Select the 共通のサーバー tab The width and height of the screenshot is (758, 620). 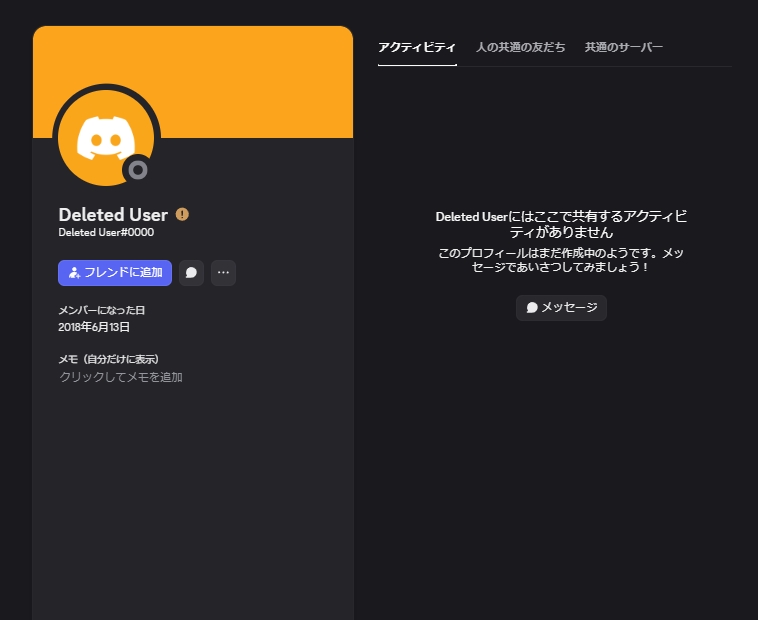point(623,47)
